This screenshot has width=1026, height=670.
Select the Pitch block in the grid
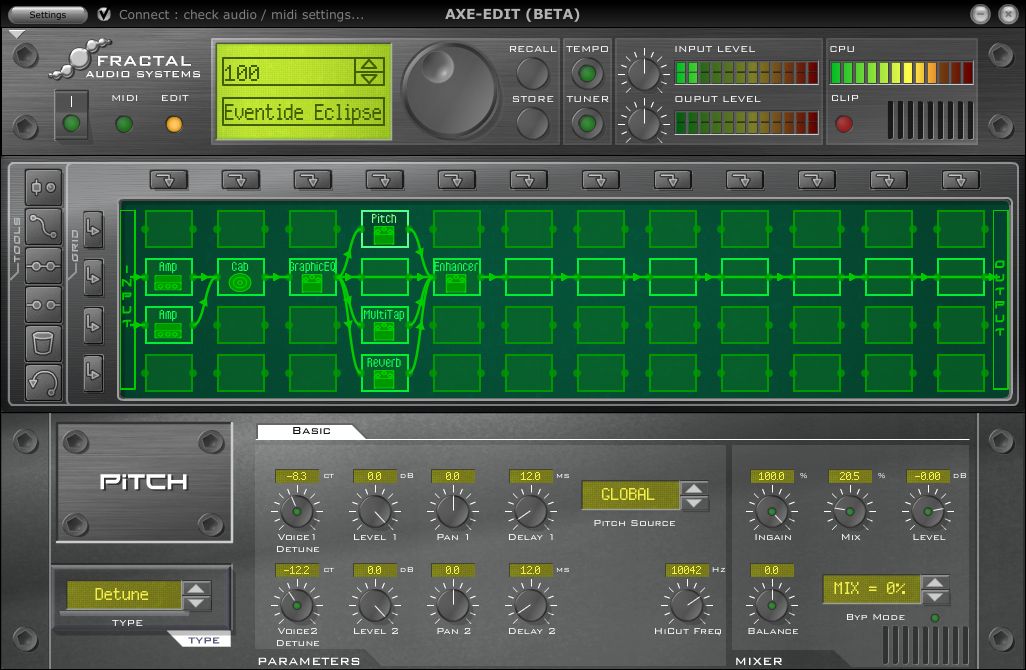tap(384, 228)
